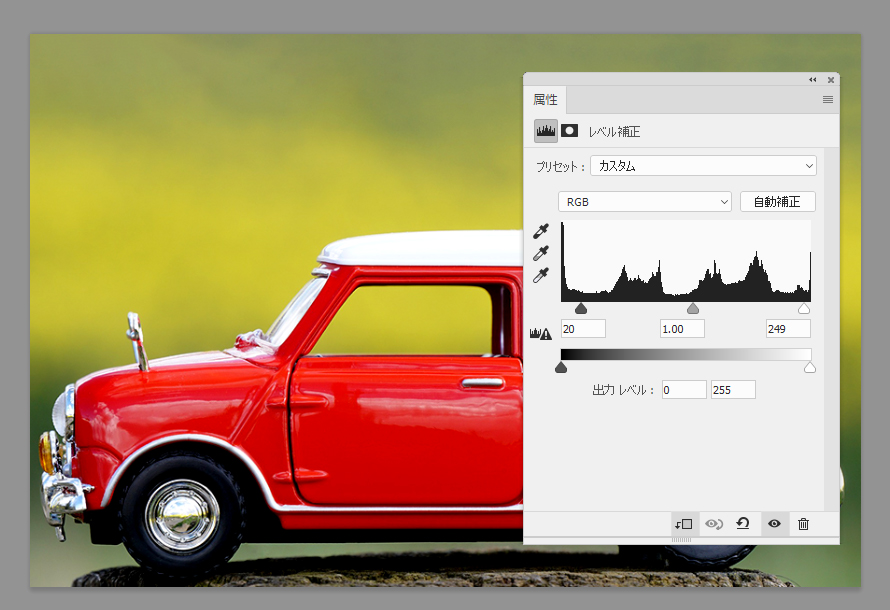Close the Properties panel
The height and width of the screenshot is (610, 890).
(x=831, y=80)
